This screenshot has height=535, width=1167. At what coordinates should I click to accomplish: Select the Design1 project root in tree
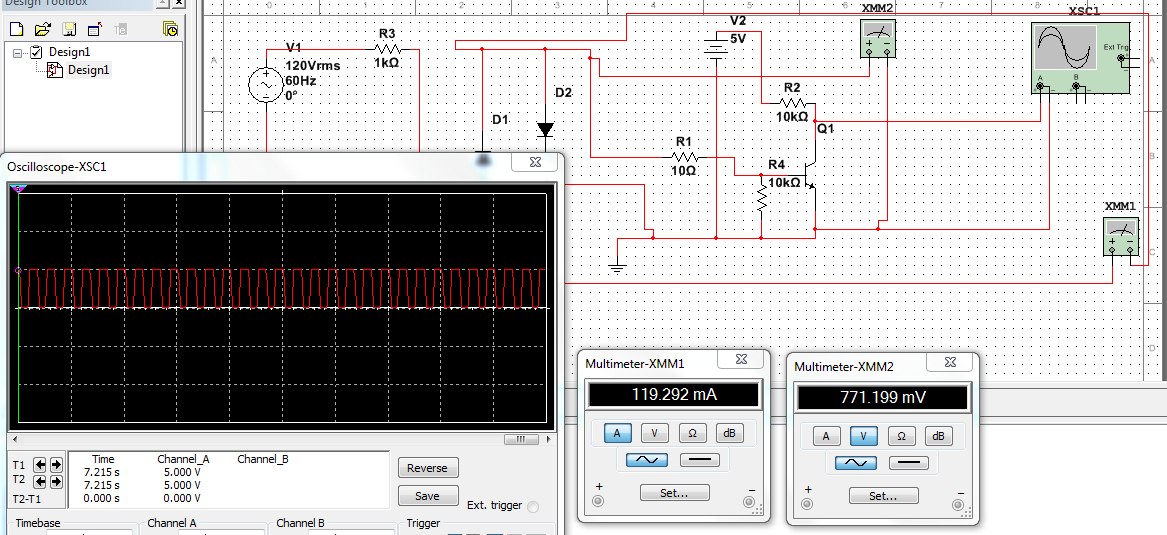[x=68, y=52]
